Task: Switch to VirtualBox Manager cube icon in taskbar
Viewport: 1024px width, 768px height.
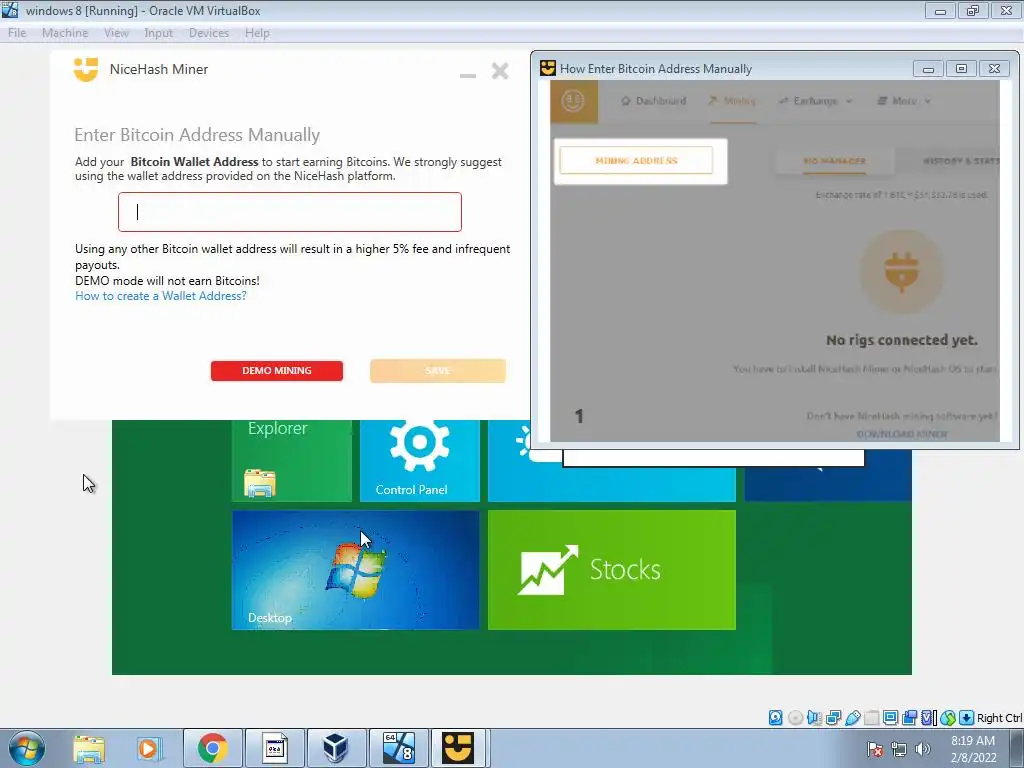Action: point(336,748)
